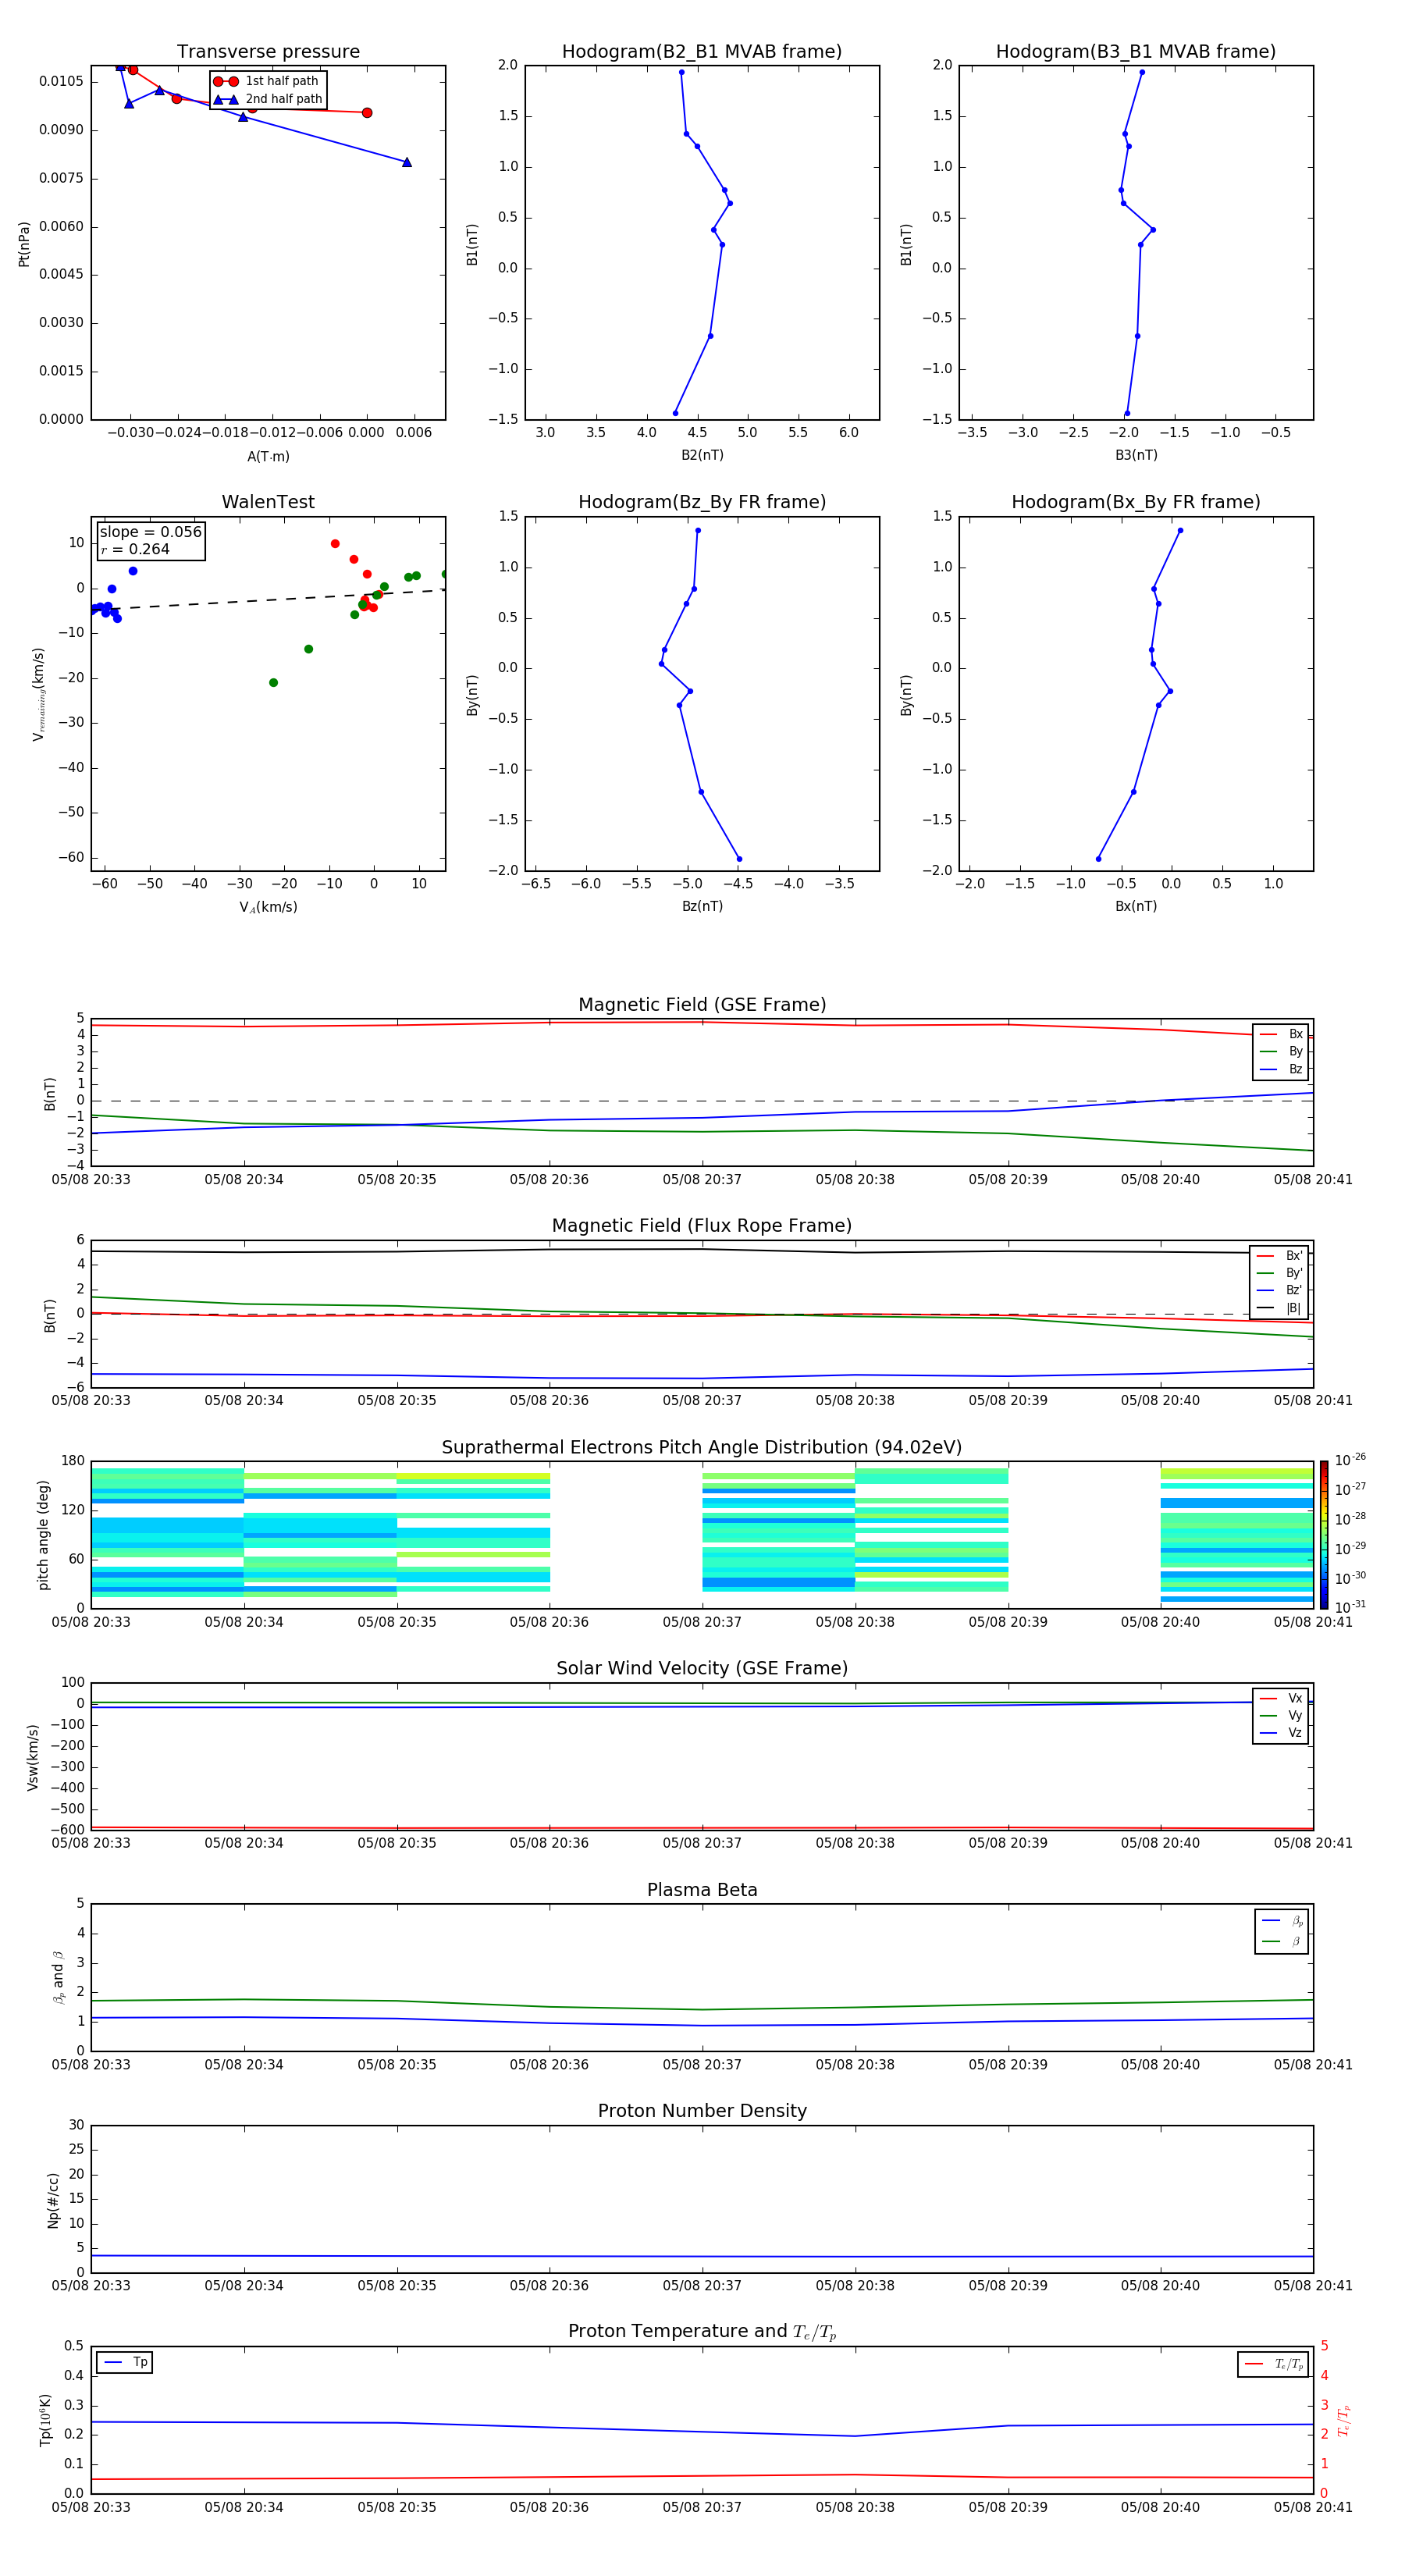This screenshot has width=1405, height=2576.
Task: Click 'Bx' in GSE magnetic field legend
Action: coord(1282,1034)
